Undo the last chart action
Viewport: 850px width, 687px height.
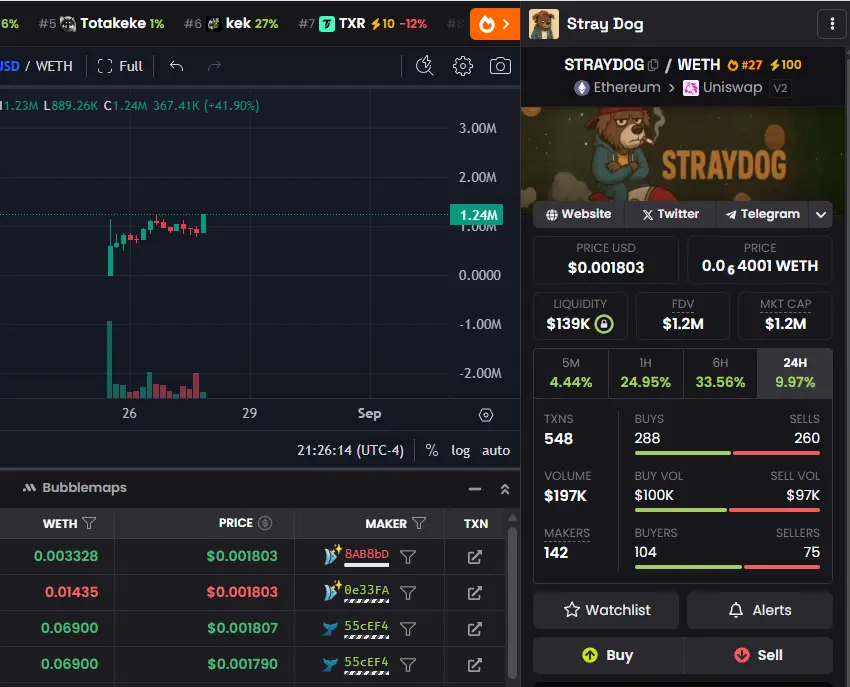tap(177, 66)
